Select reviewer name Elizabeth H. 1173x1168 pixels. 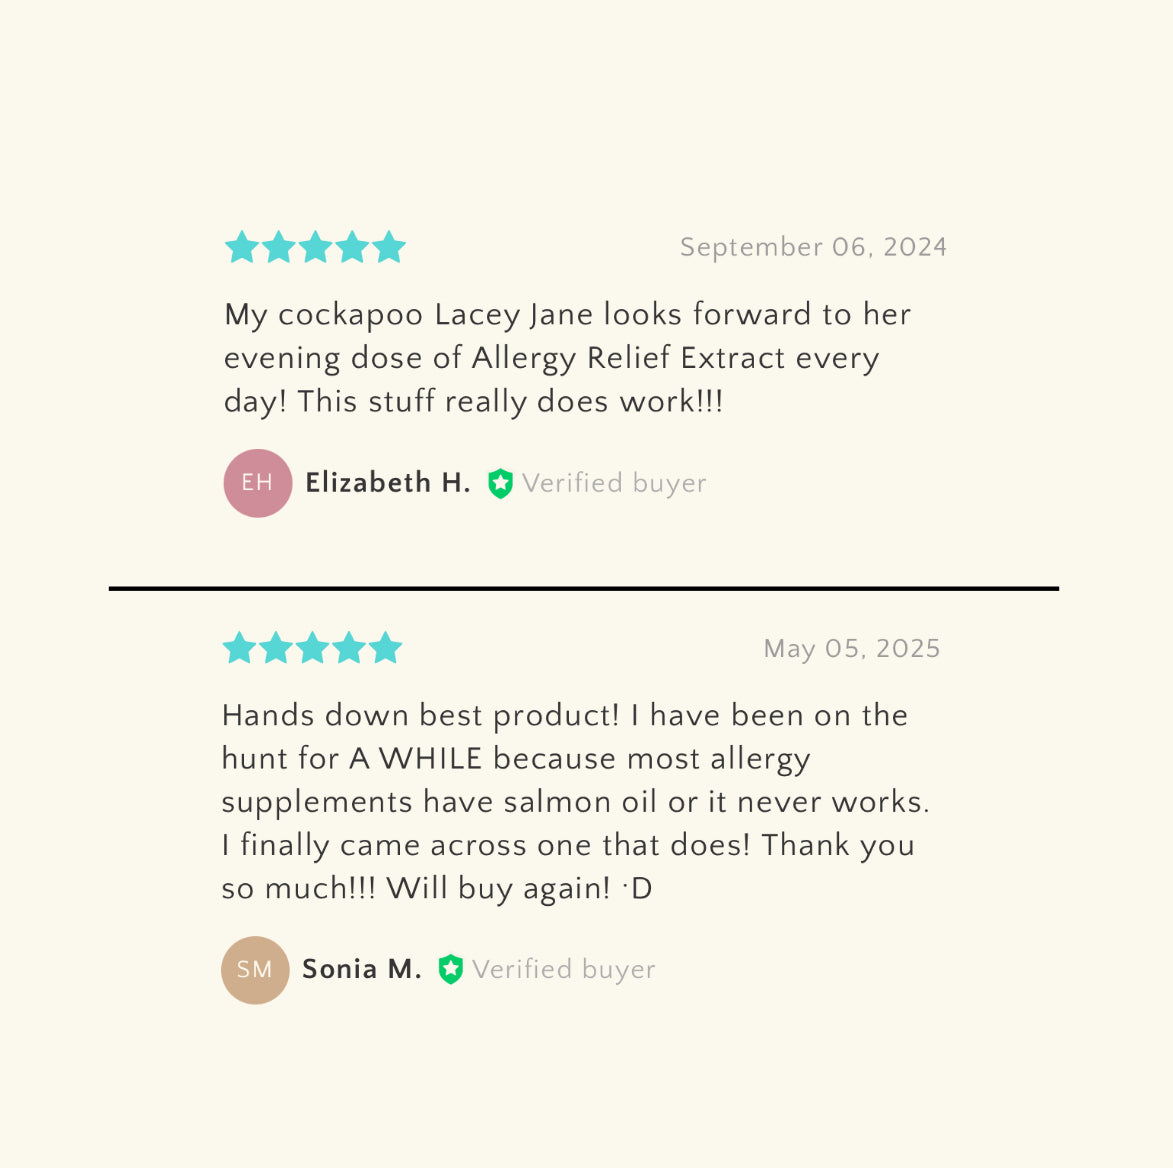point(388,483)
